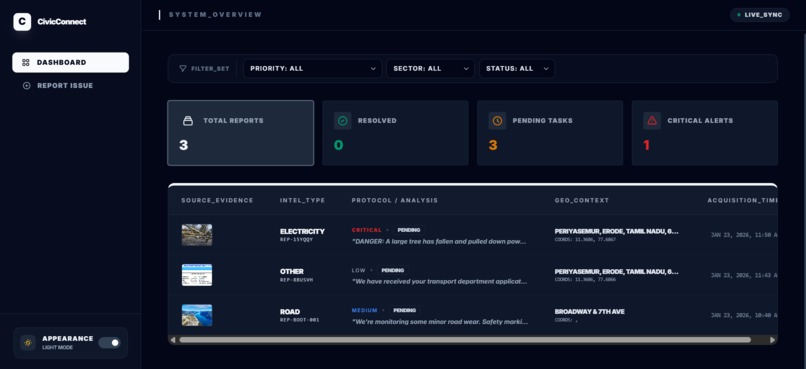Click the CRITICAL priority tag
Image resolution: width=806 pixels, height=369 pixels.
tap(367, 230)
